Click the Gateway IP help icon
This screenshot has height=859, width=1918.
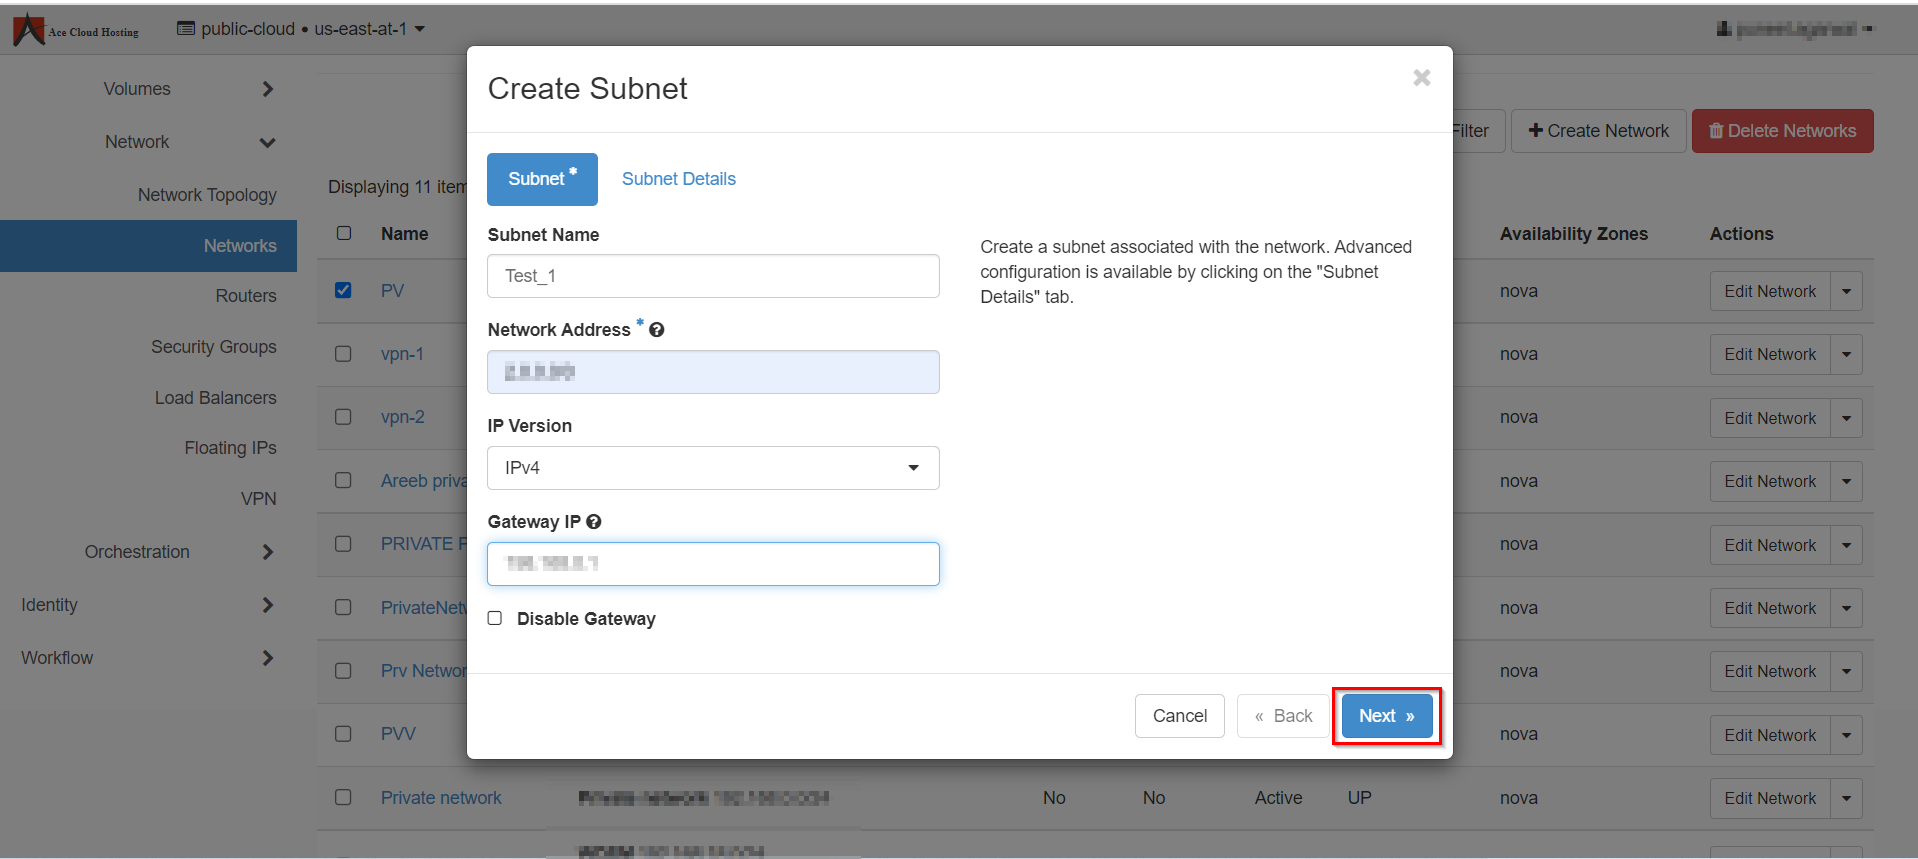(x=594, y=522)
